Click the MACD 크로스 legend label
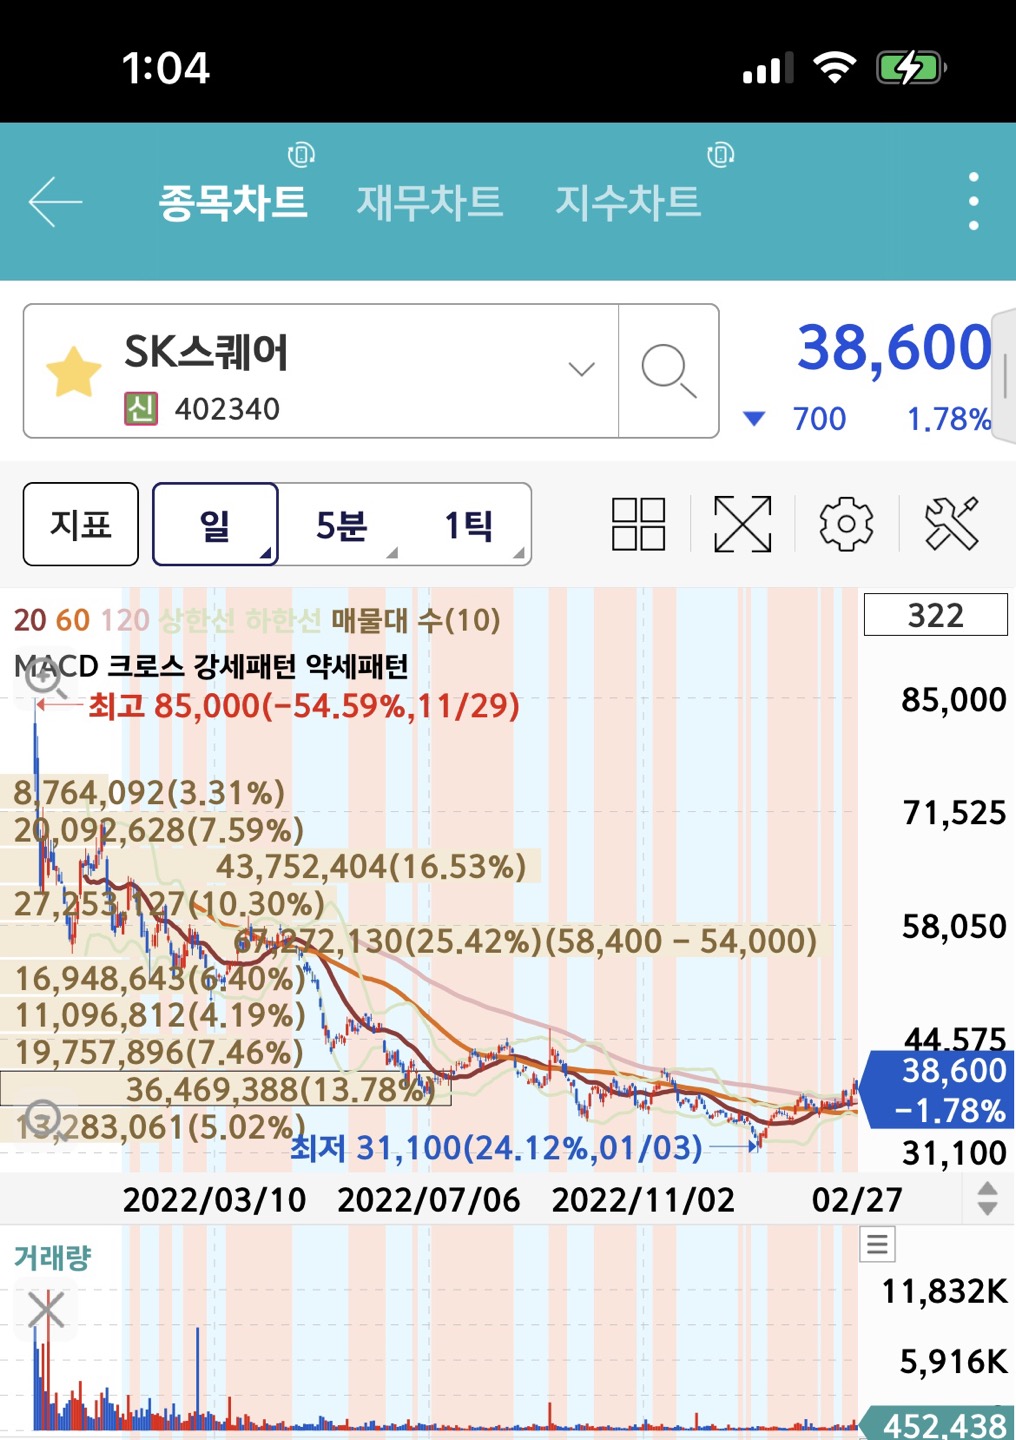Screen dimensions: 1016x1440 100,666
